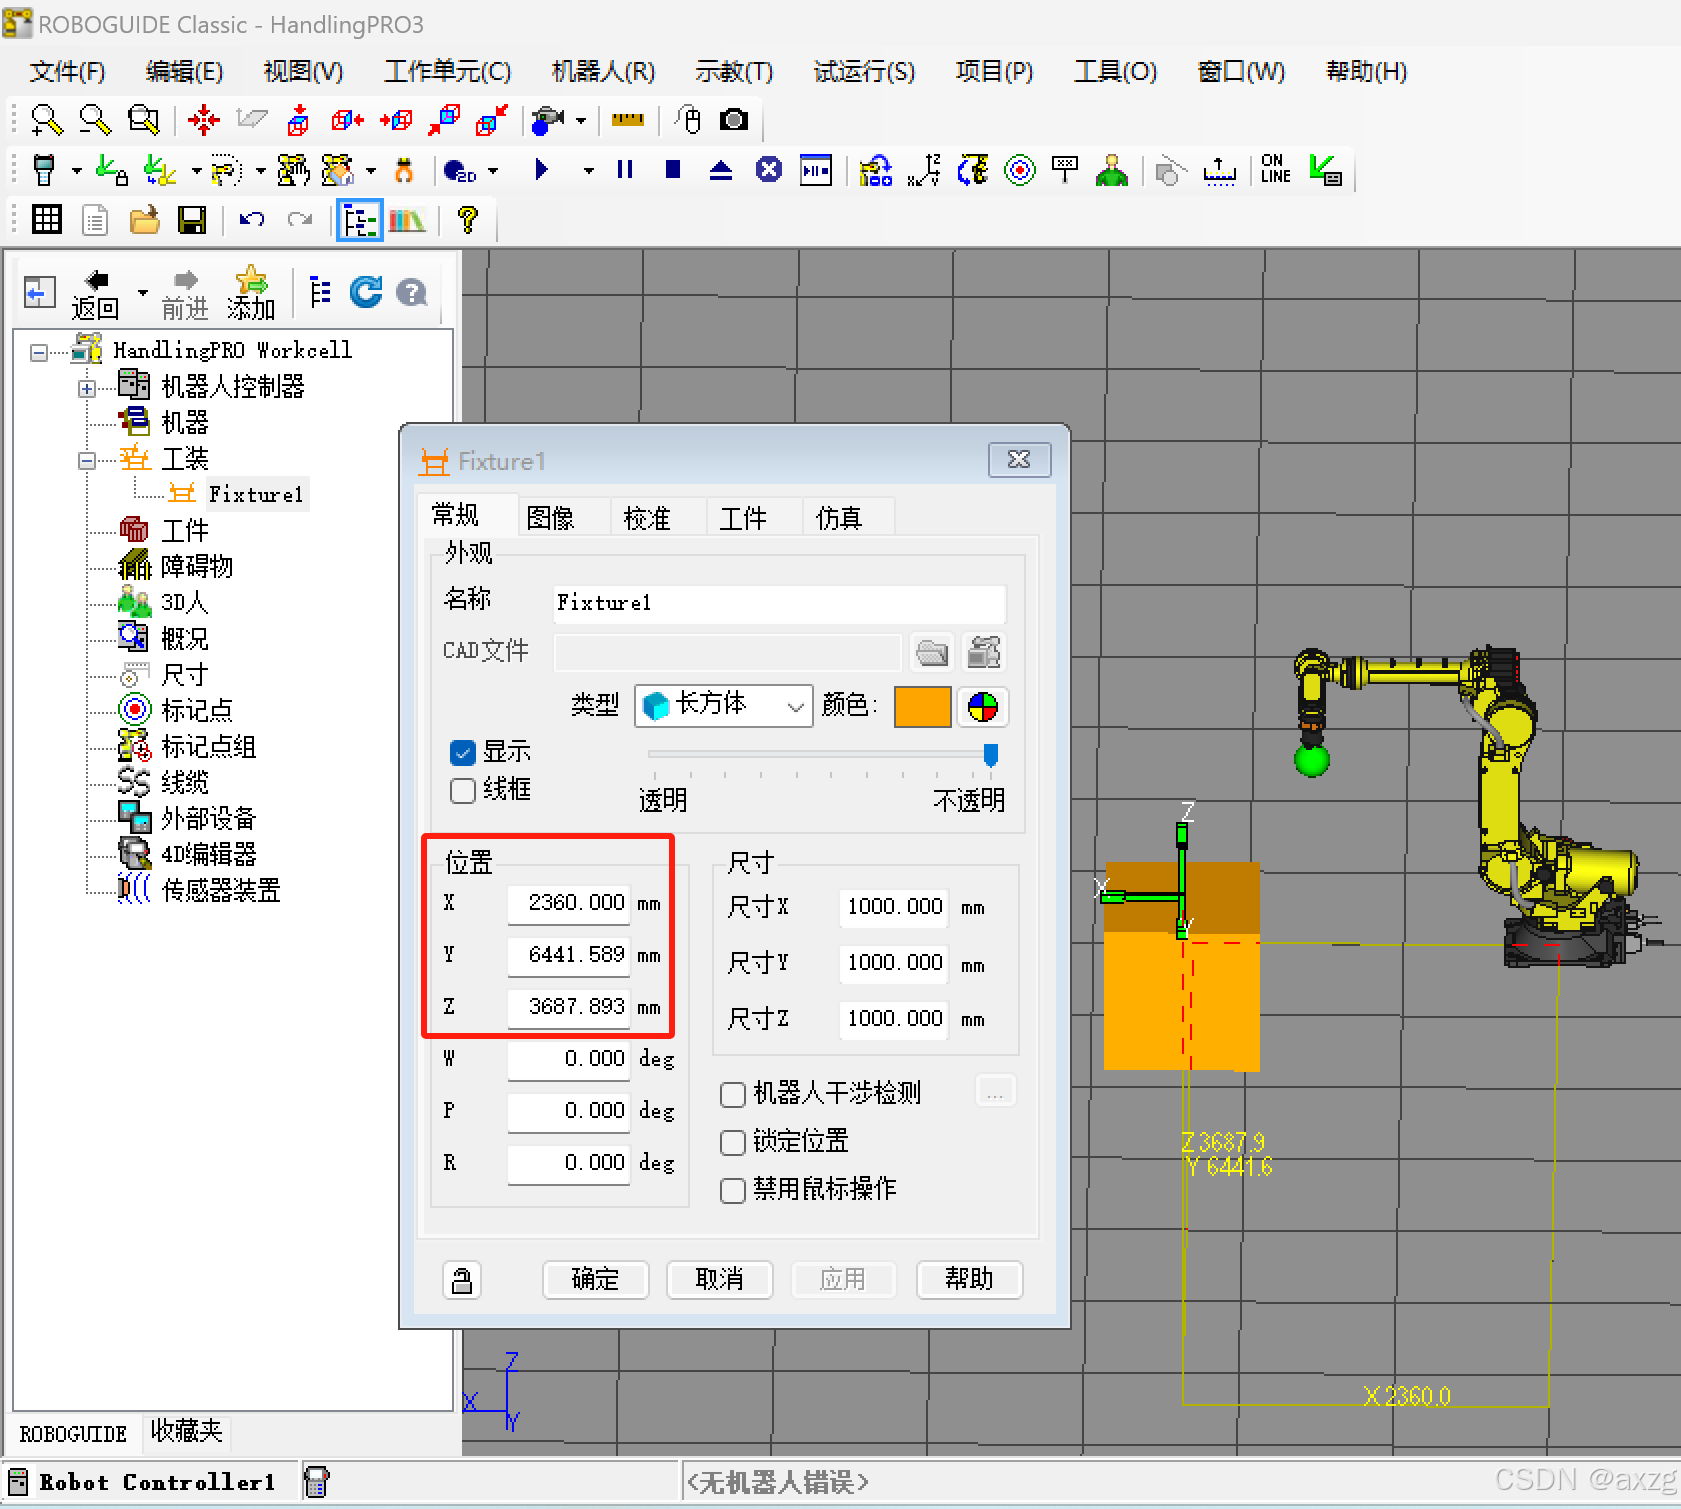This screenshot has width=1681, height=1509.
Task: Click the green 3D person icon
Action: [1112, 171]
